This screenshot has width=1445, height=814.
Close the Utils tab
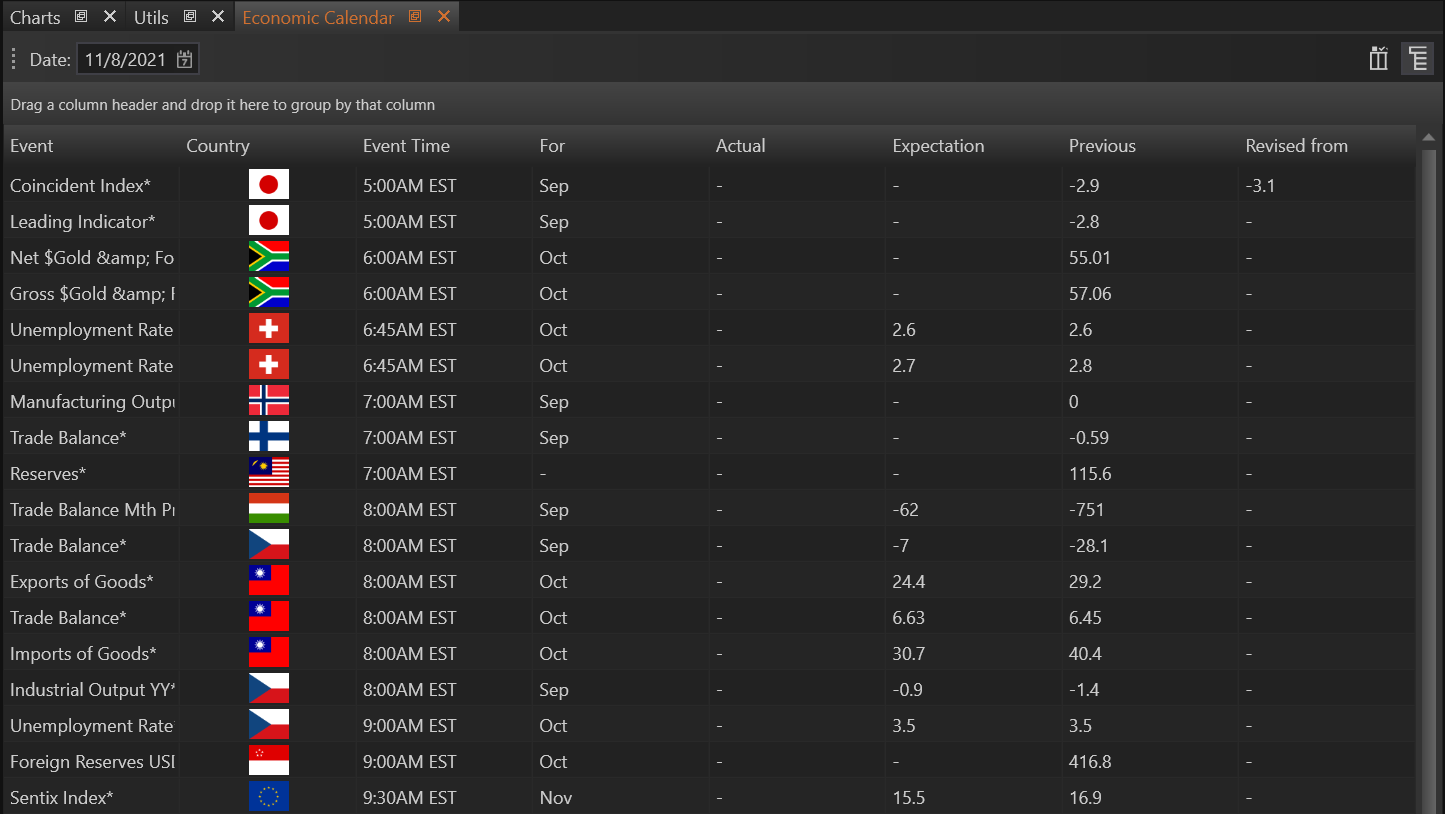(x=217, y=17)
